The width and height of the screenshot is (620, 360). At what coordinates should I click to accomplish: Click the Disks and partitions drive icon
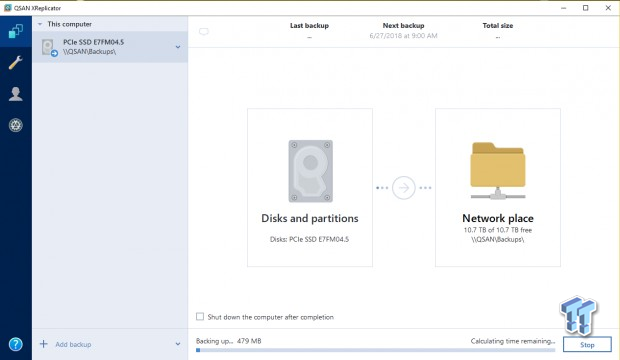(x=310, y=171)
